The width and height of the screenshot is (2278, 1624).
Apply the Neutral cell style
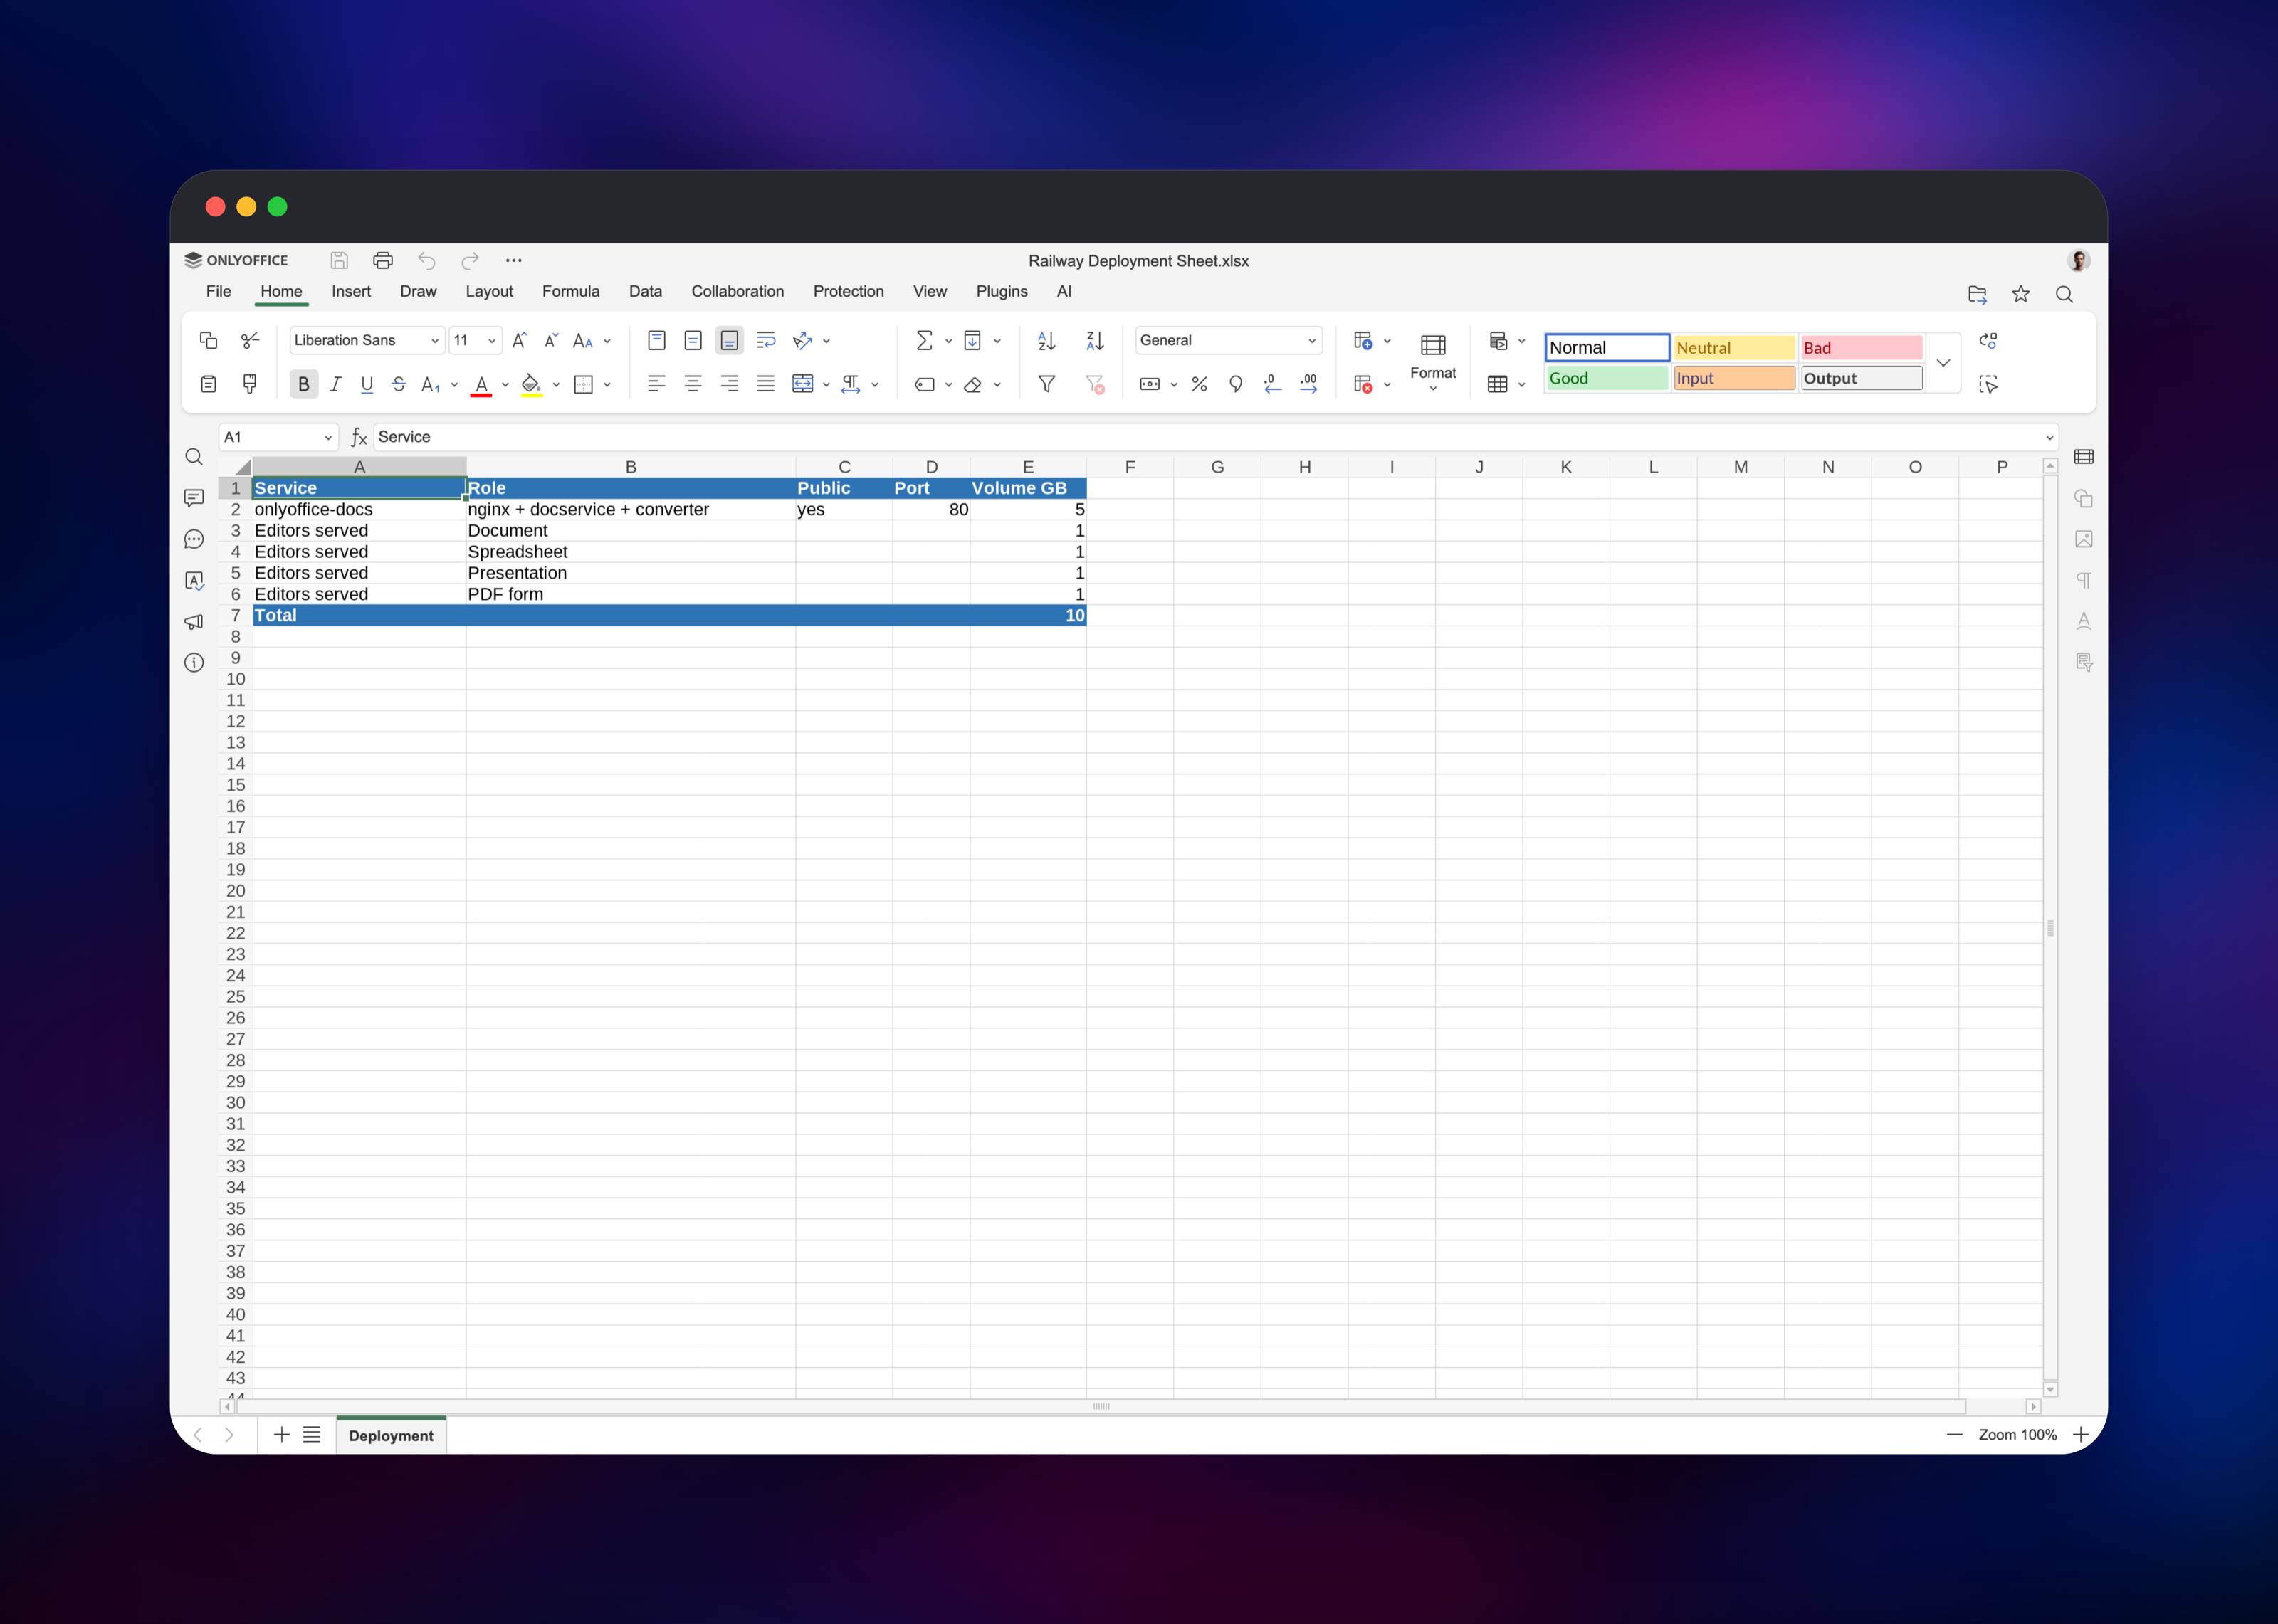pyautogui.click(x=1734, y=348)
